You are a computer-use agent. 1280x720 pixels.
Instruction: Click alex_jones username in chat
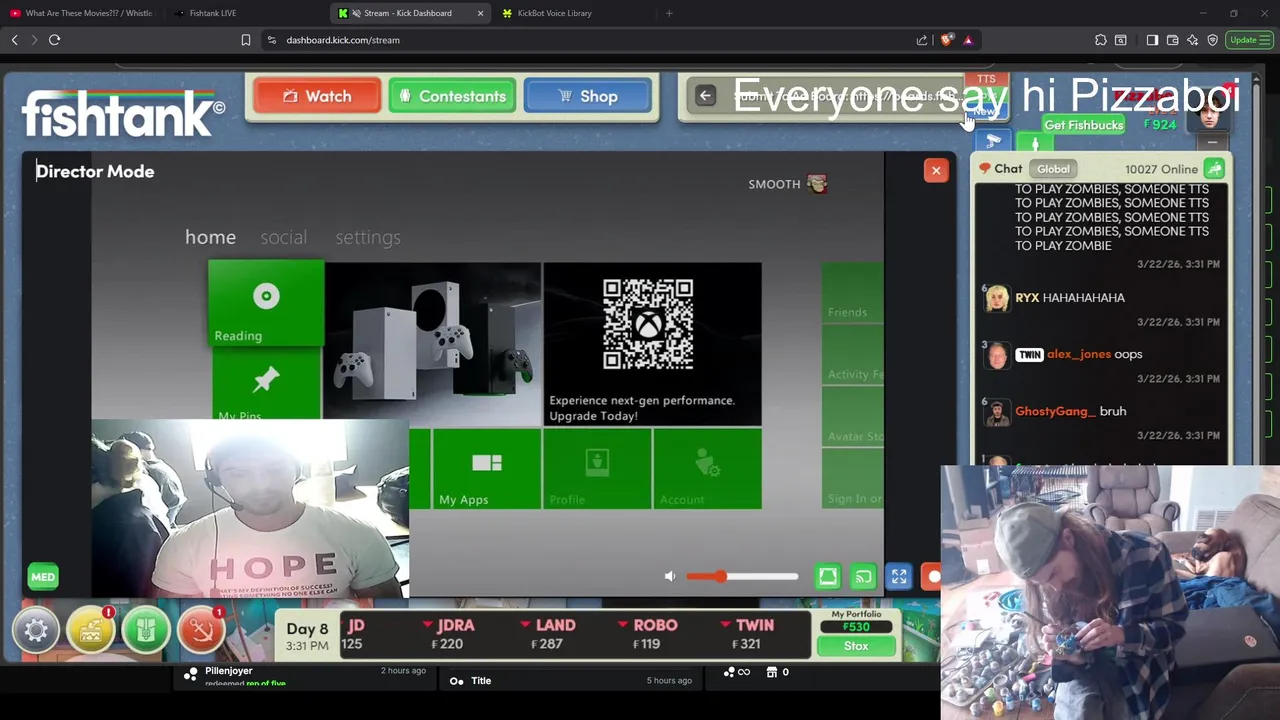(1078, 354)
